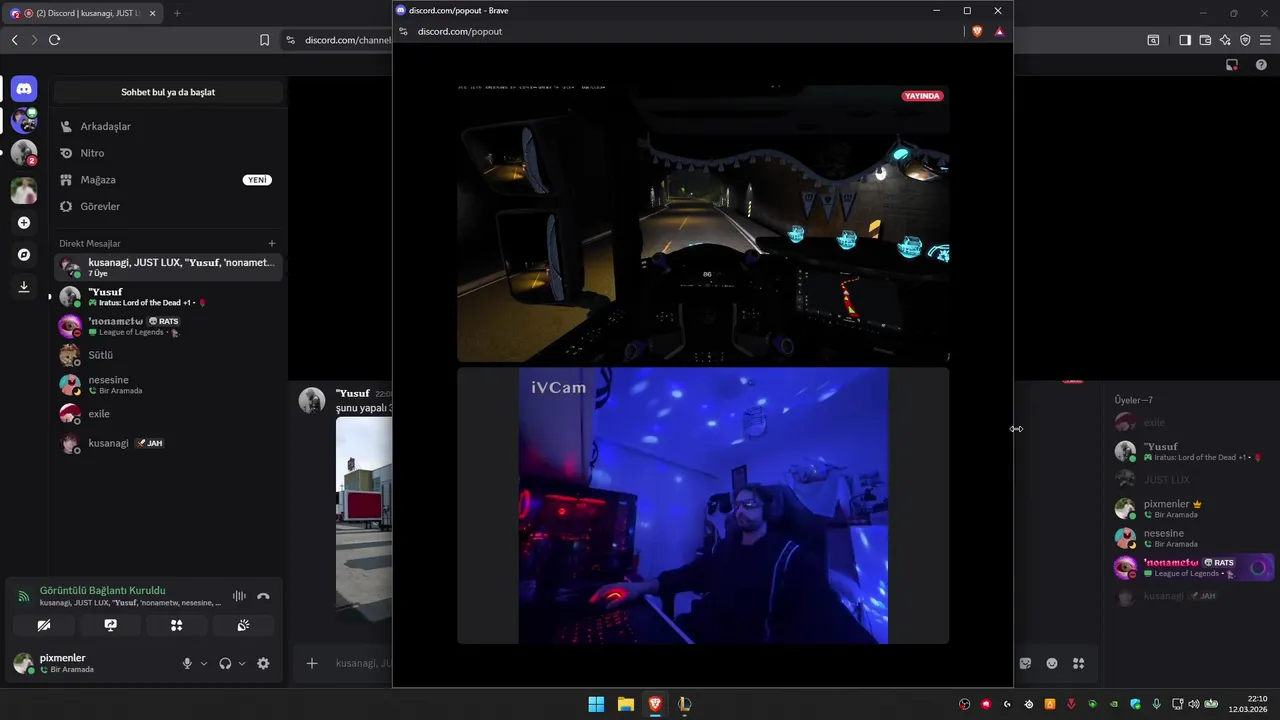Reload page in main Brave window
Image resolution: width=1280 pixels, height=720 pixels.
[54, 40]
